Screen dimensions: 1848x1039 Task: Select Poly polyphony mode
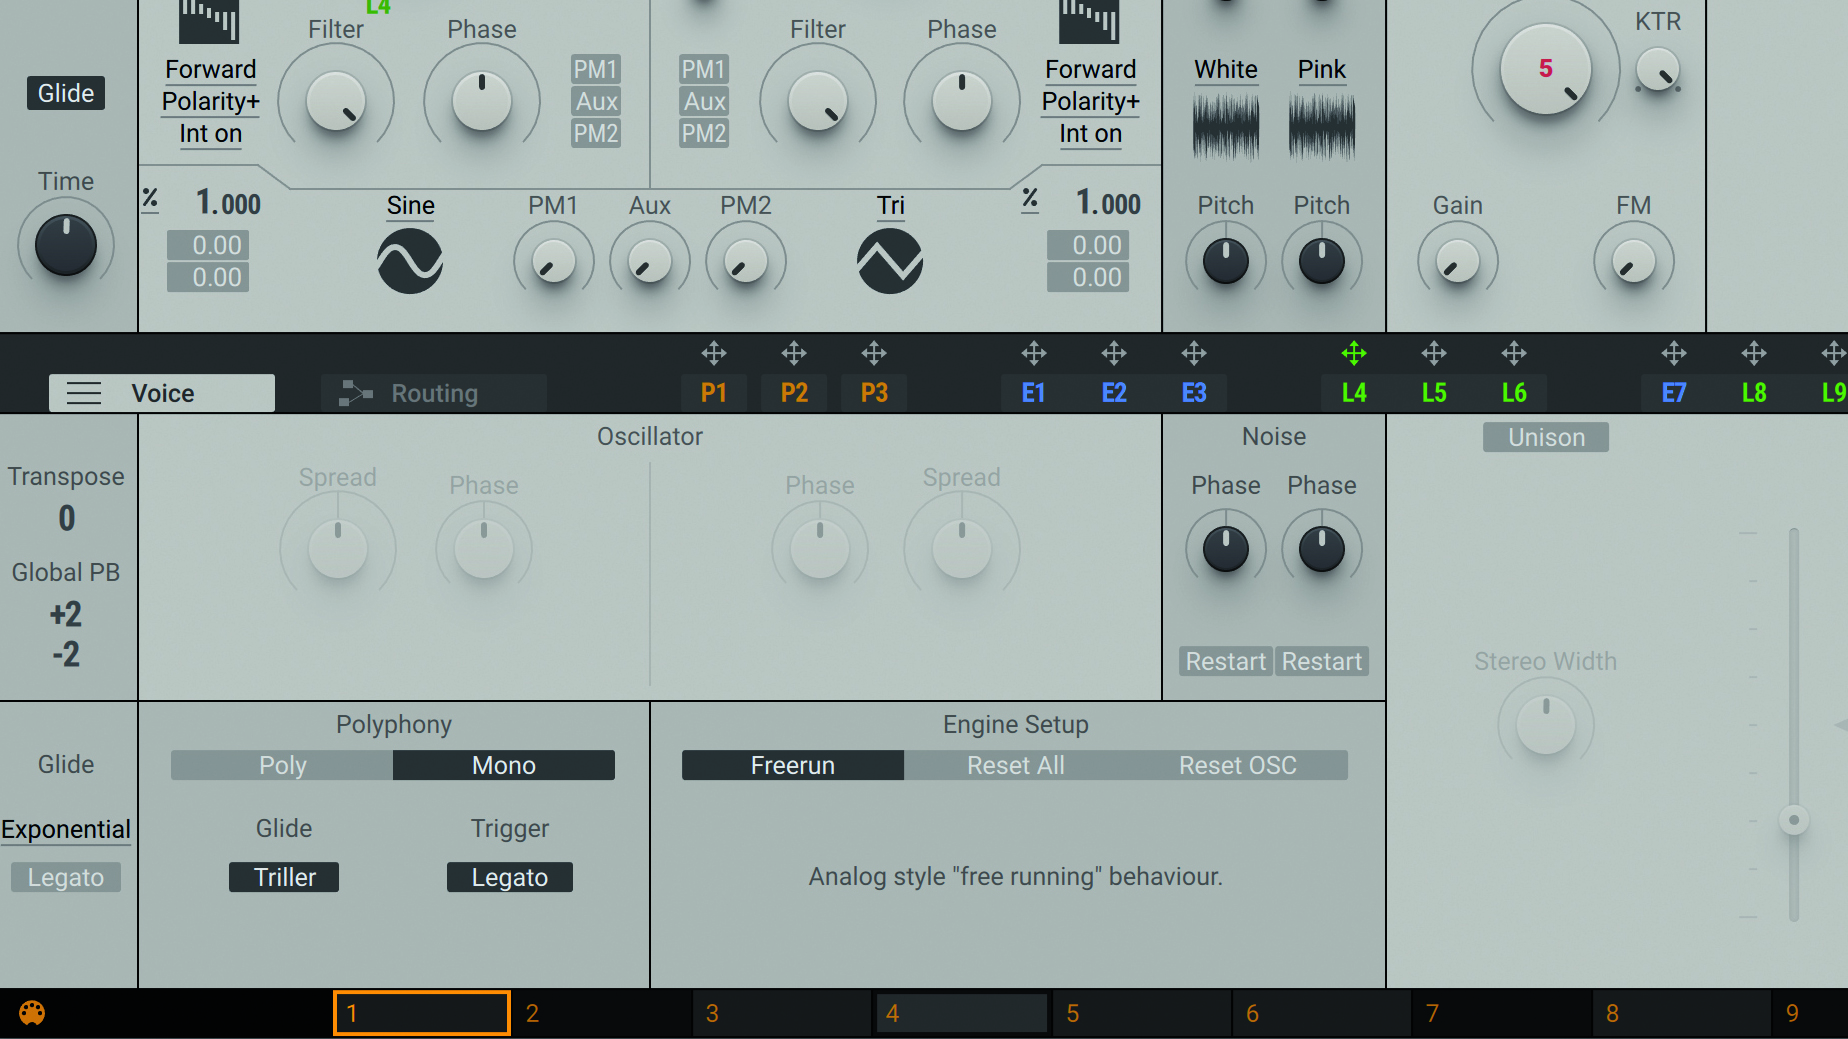point(282,765)
